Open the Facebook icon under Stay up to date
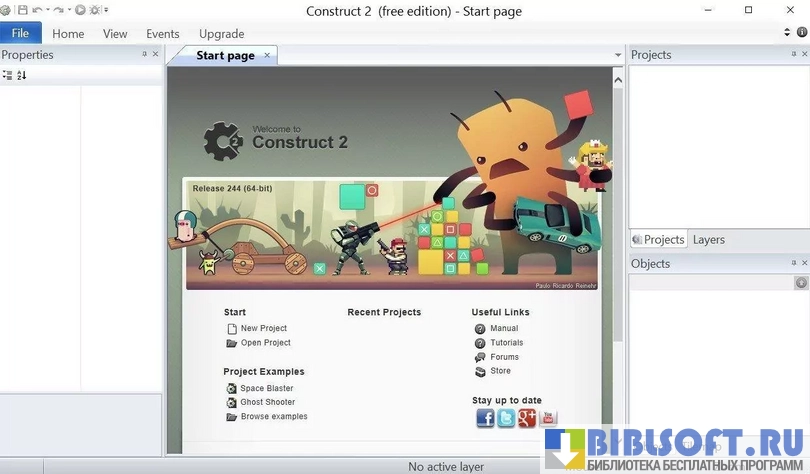Screen dimensions: 810x474 coord(485,418)
